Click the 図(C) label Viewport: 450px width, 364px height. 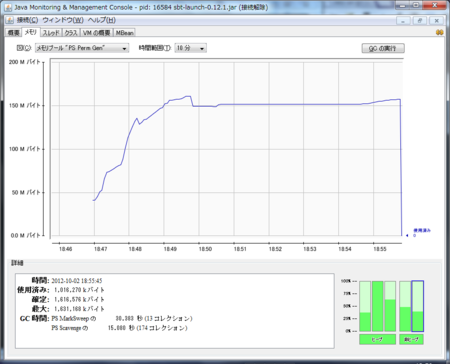pos(24,48)
